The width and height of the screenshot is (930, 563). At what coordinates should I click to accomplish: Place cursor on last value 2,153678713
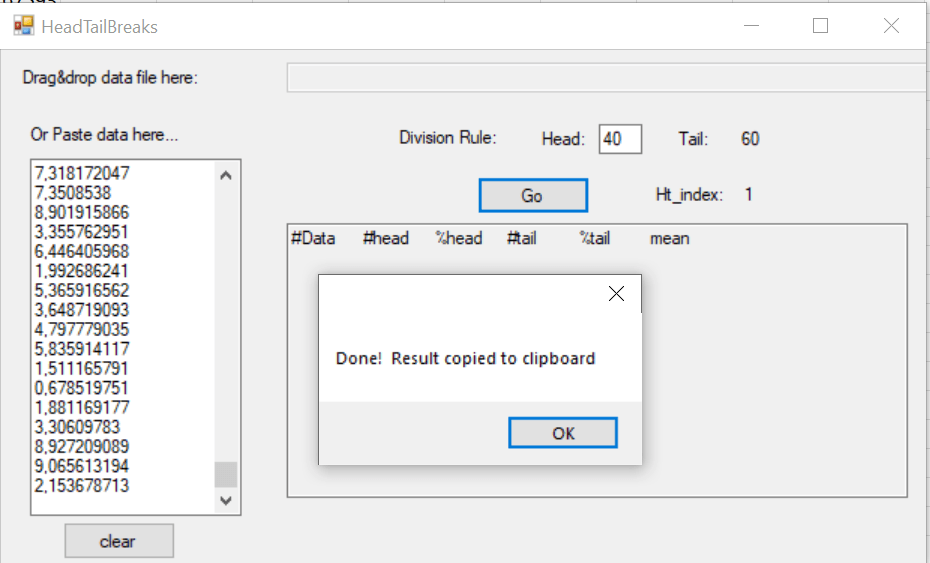[x=82, y=486]
